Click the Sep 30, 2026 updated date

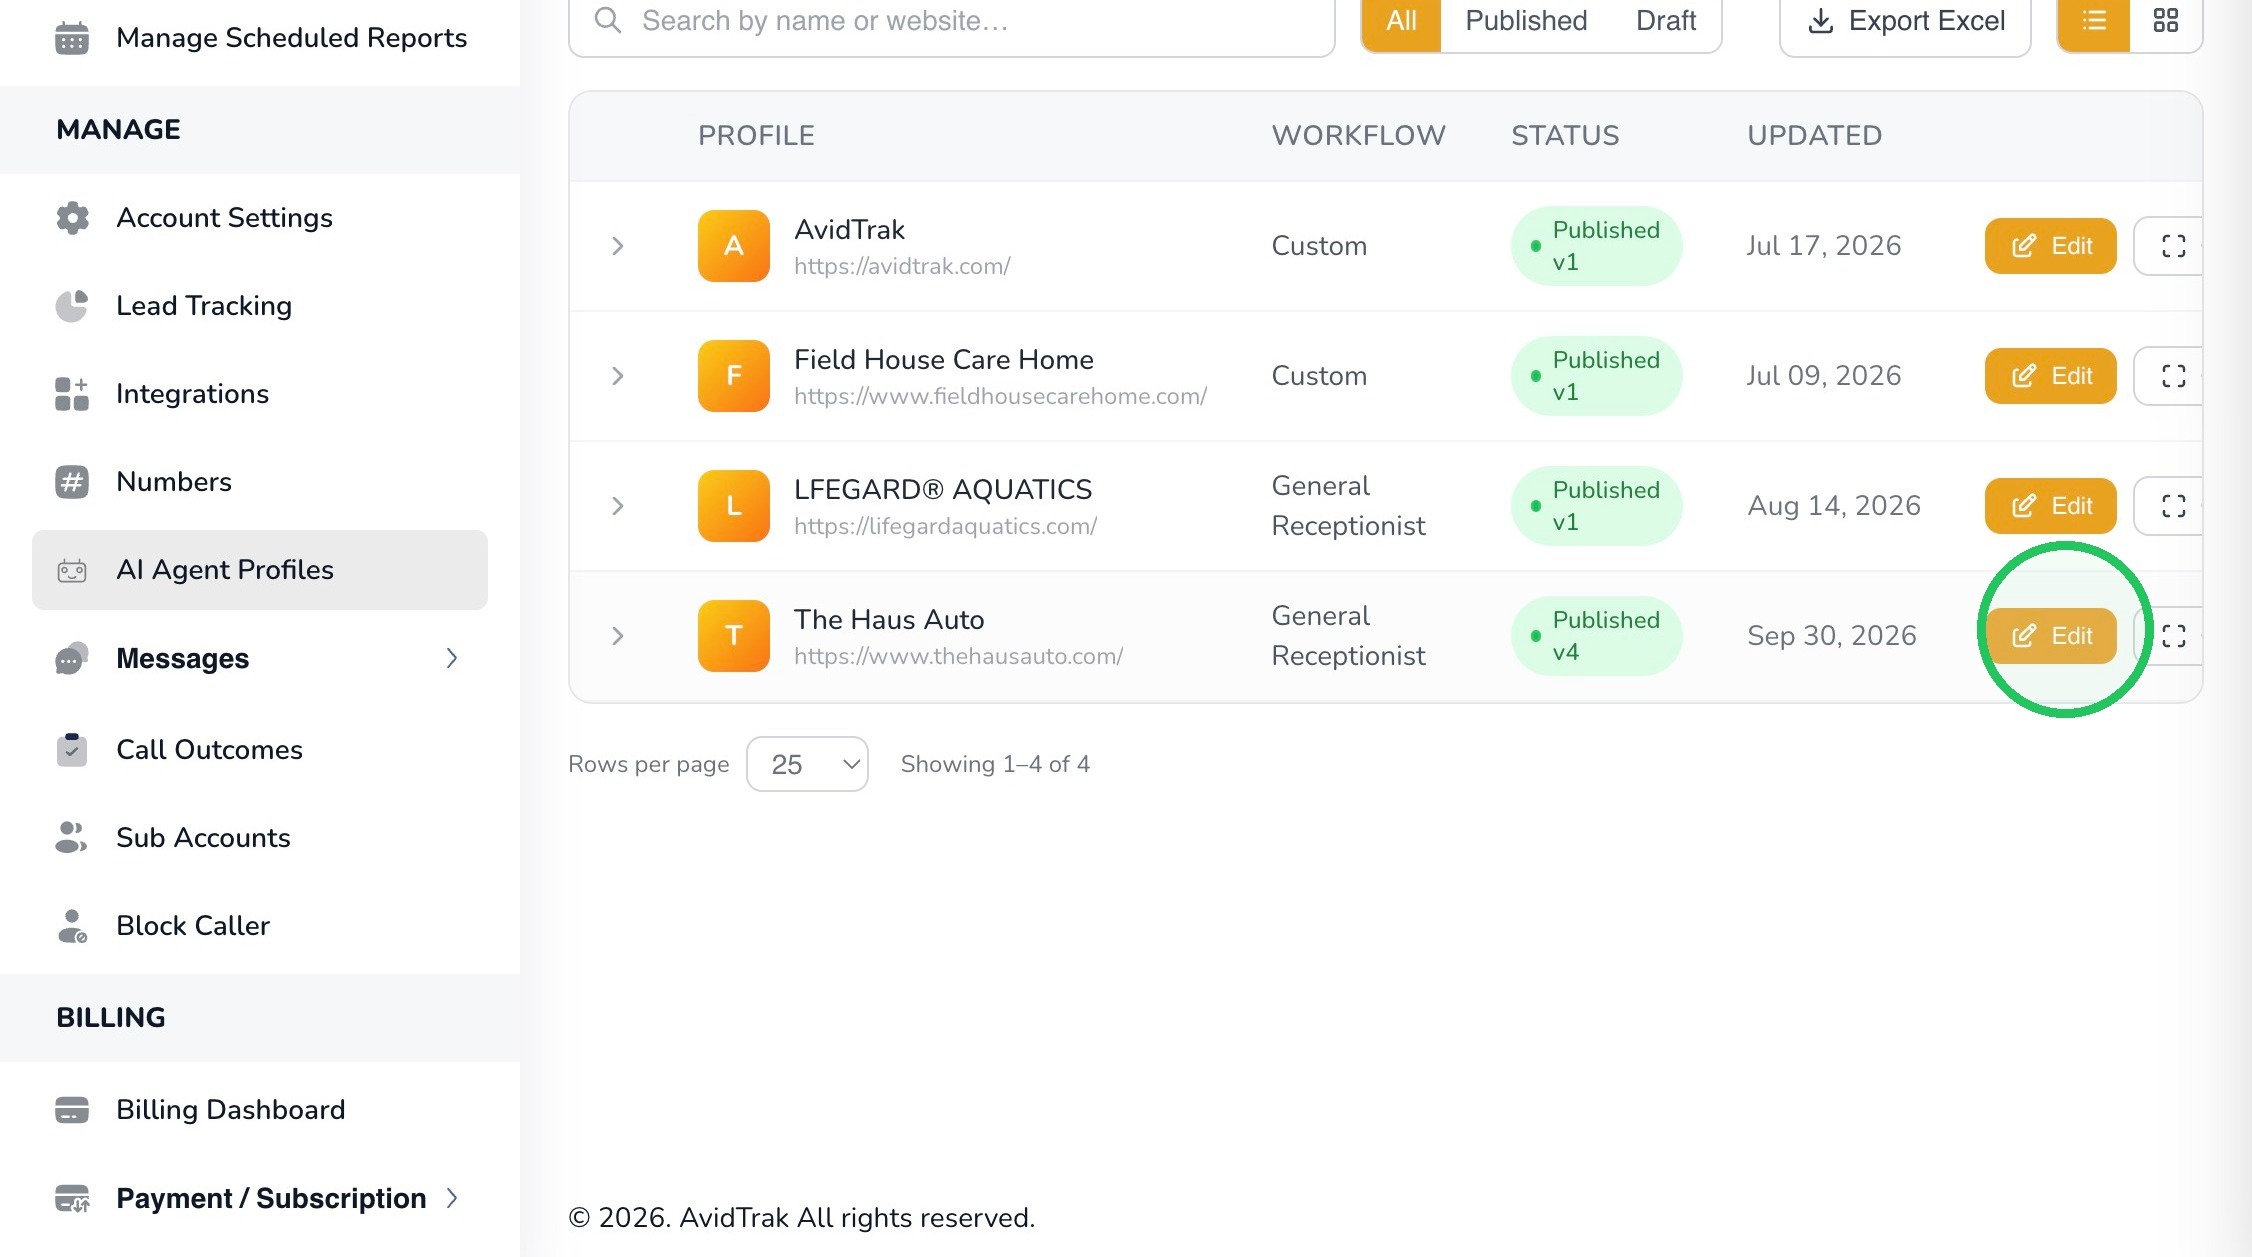(x=1832, y=636)
